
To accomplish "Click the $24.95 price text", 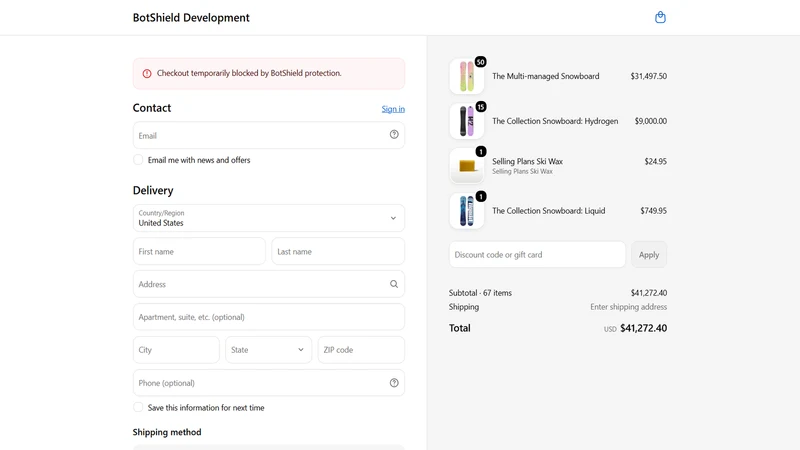I will point(656,161).
